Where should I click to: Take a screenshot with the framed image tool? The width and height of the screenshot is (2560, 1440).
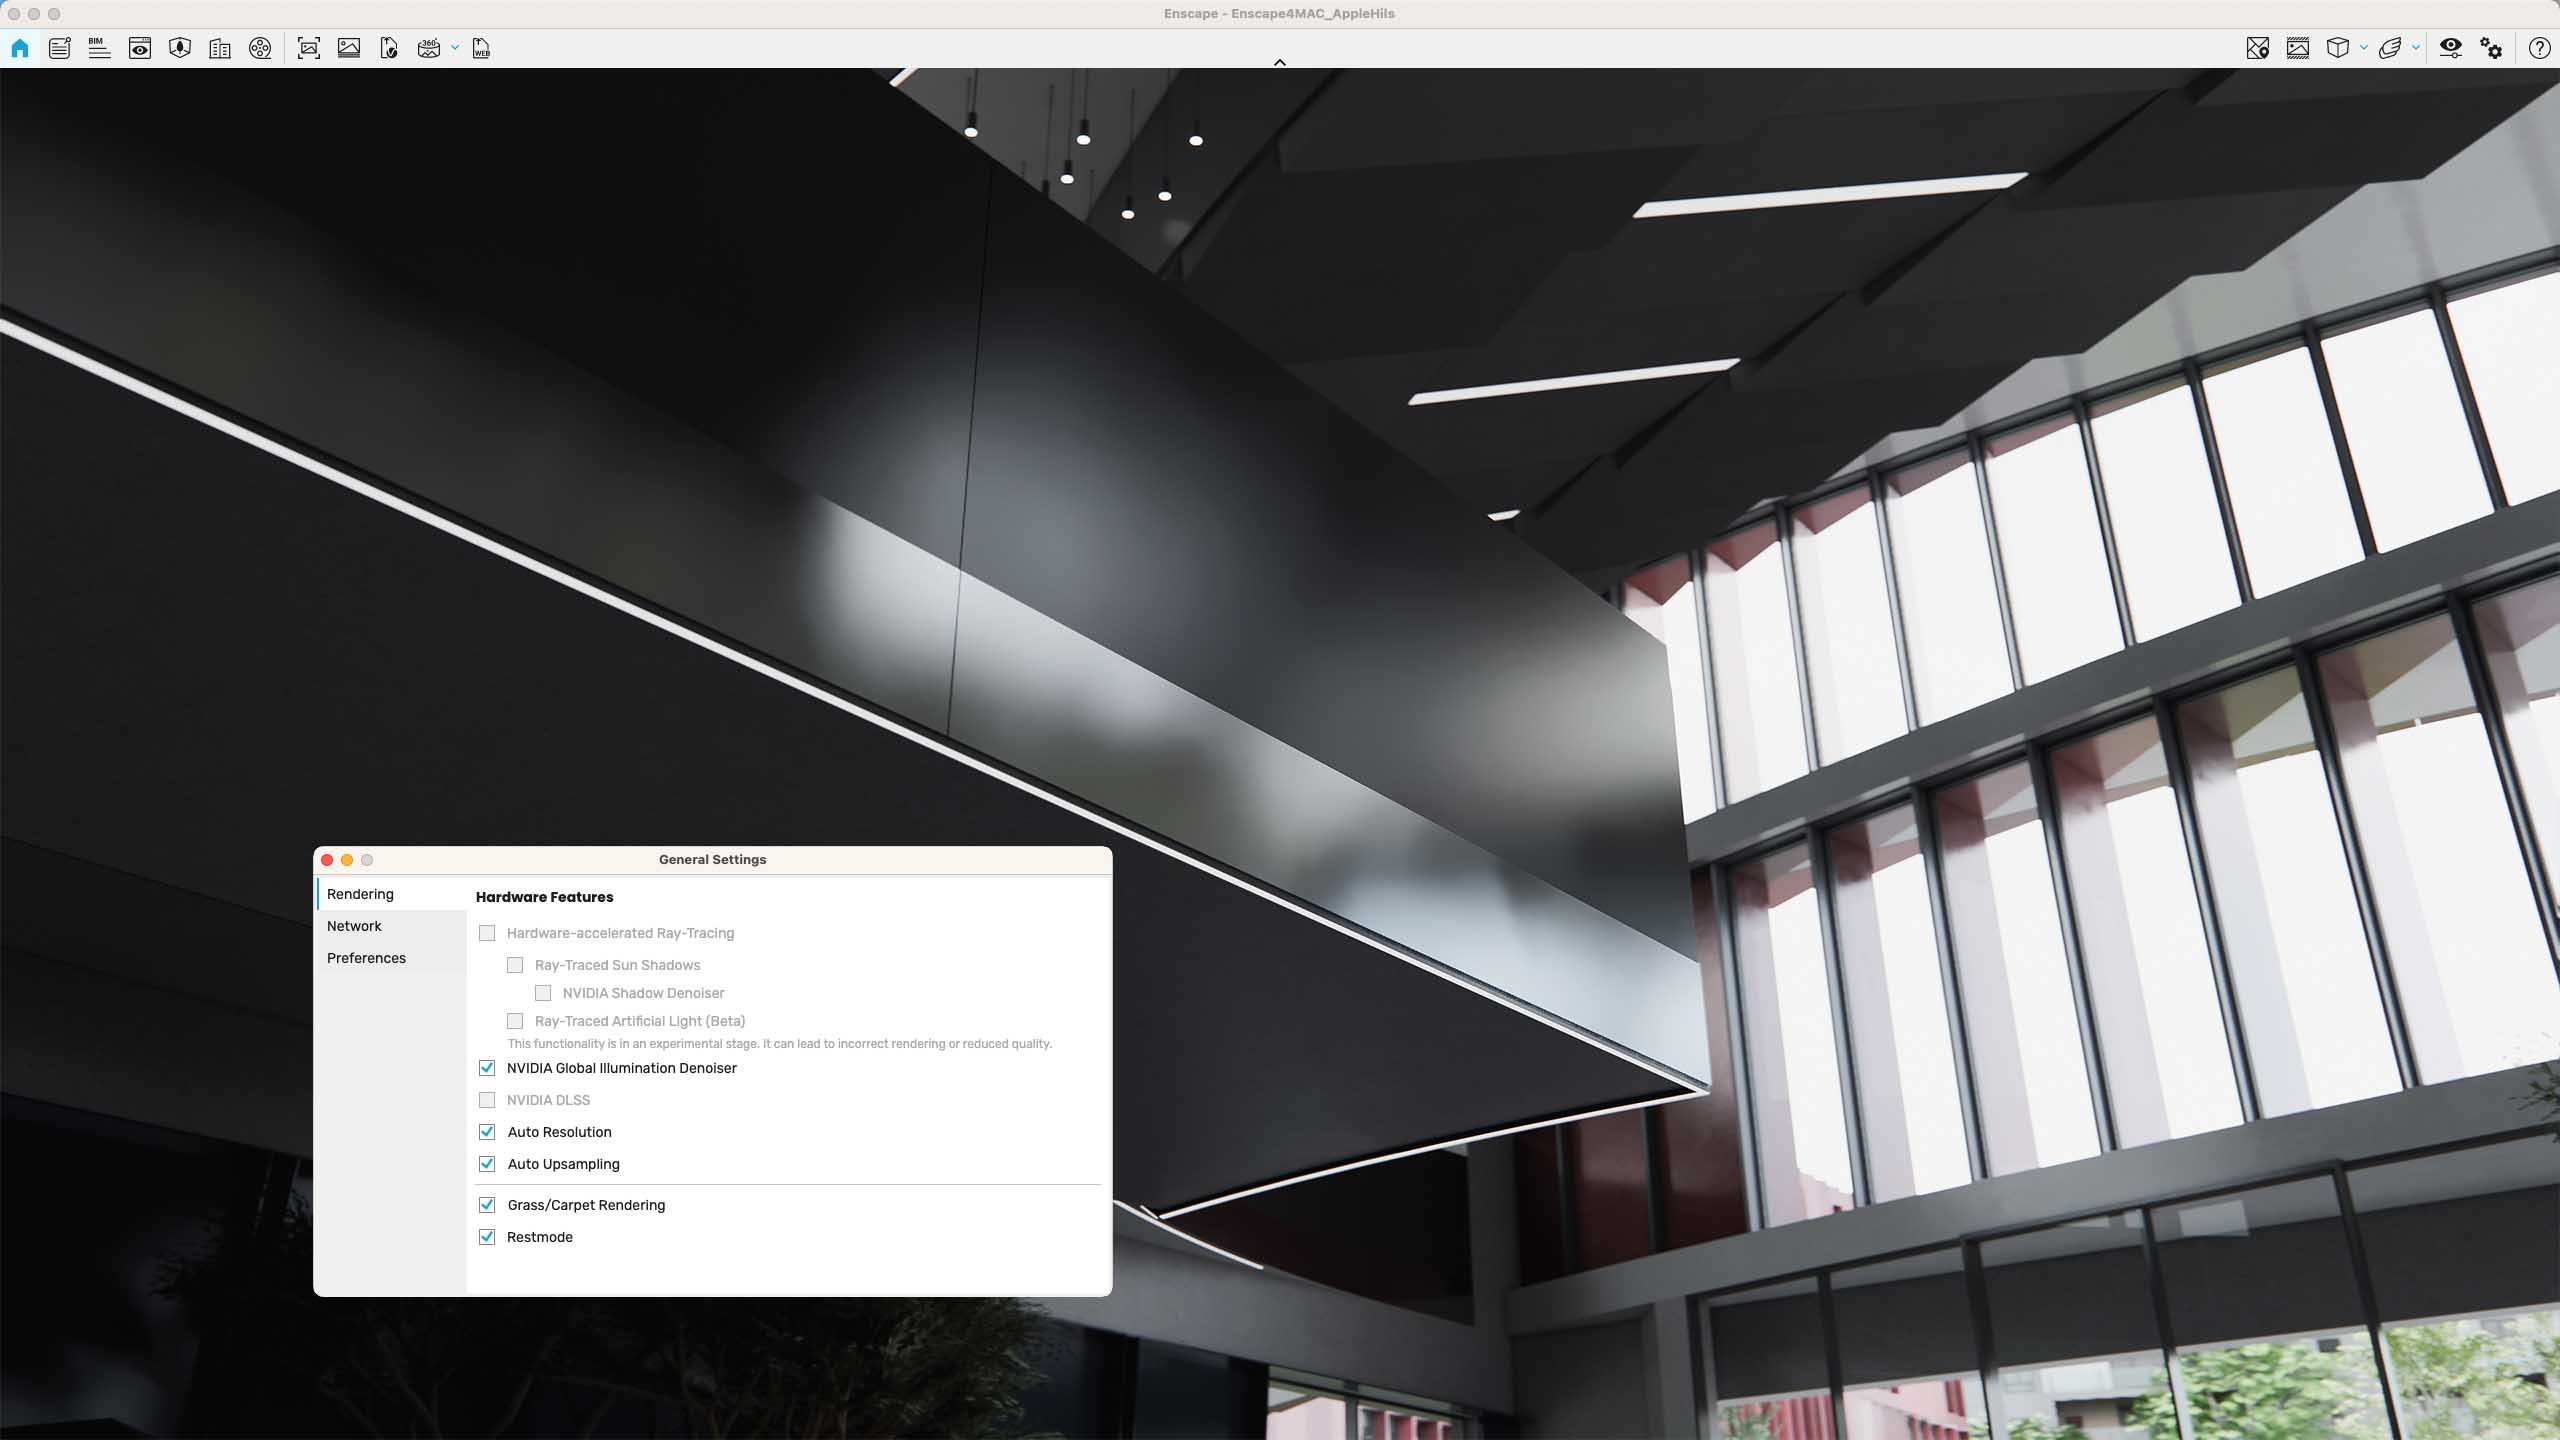307,48
